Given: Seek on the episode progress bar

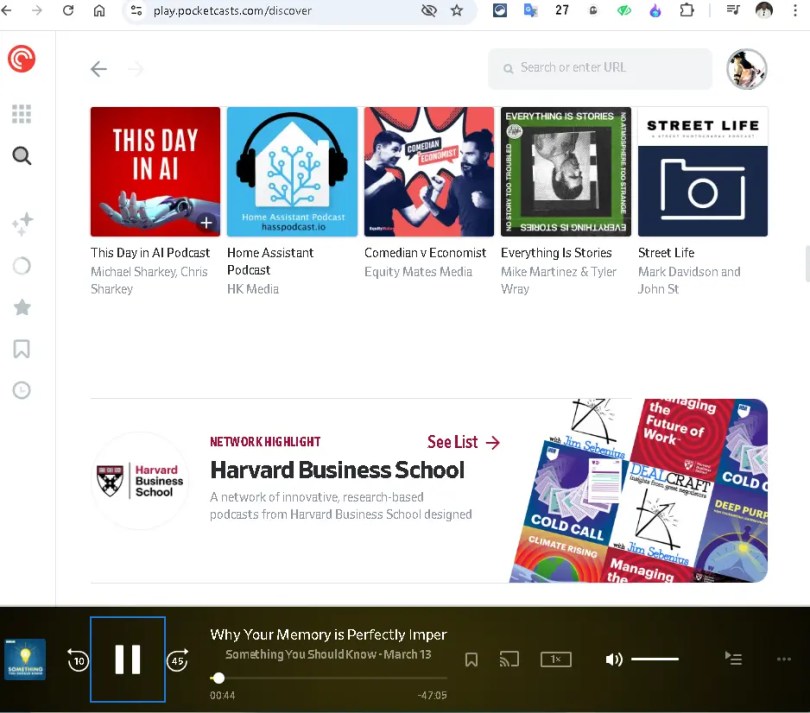Looking at the screenshot, I should [x=329, y=678].
